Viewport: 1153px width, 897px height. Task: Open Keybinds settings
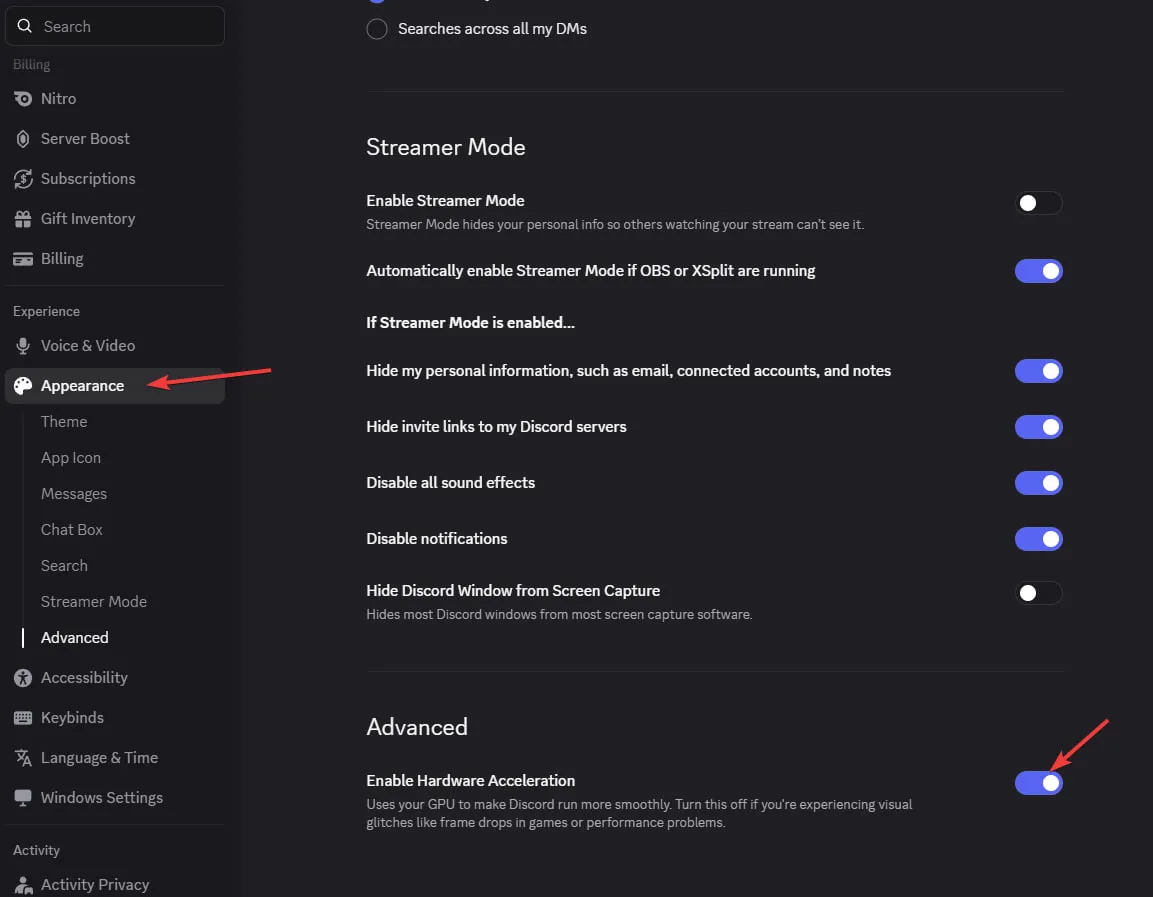coord(114,718)
